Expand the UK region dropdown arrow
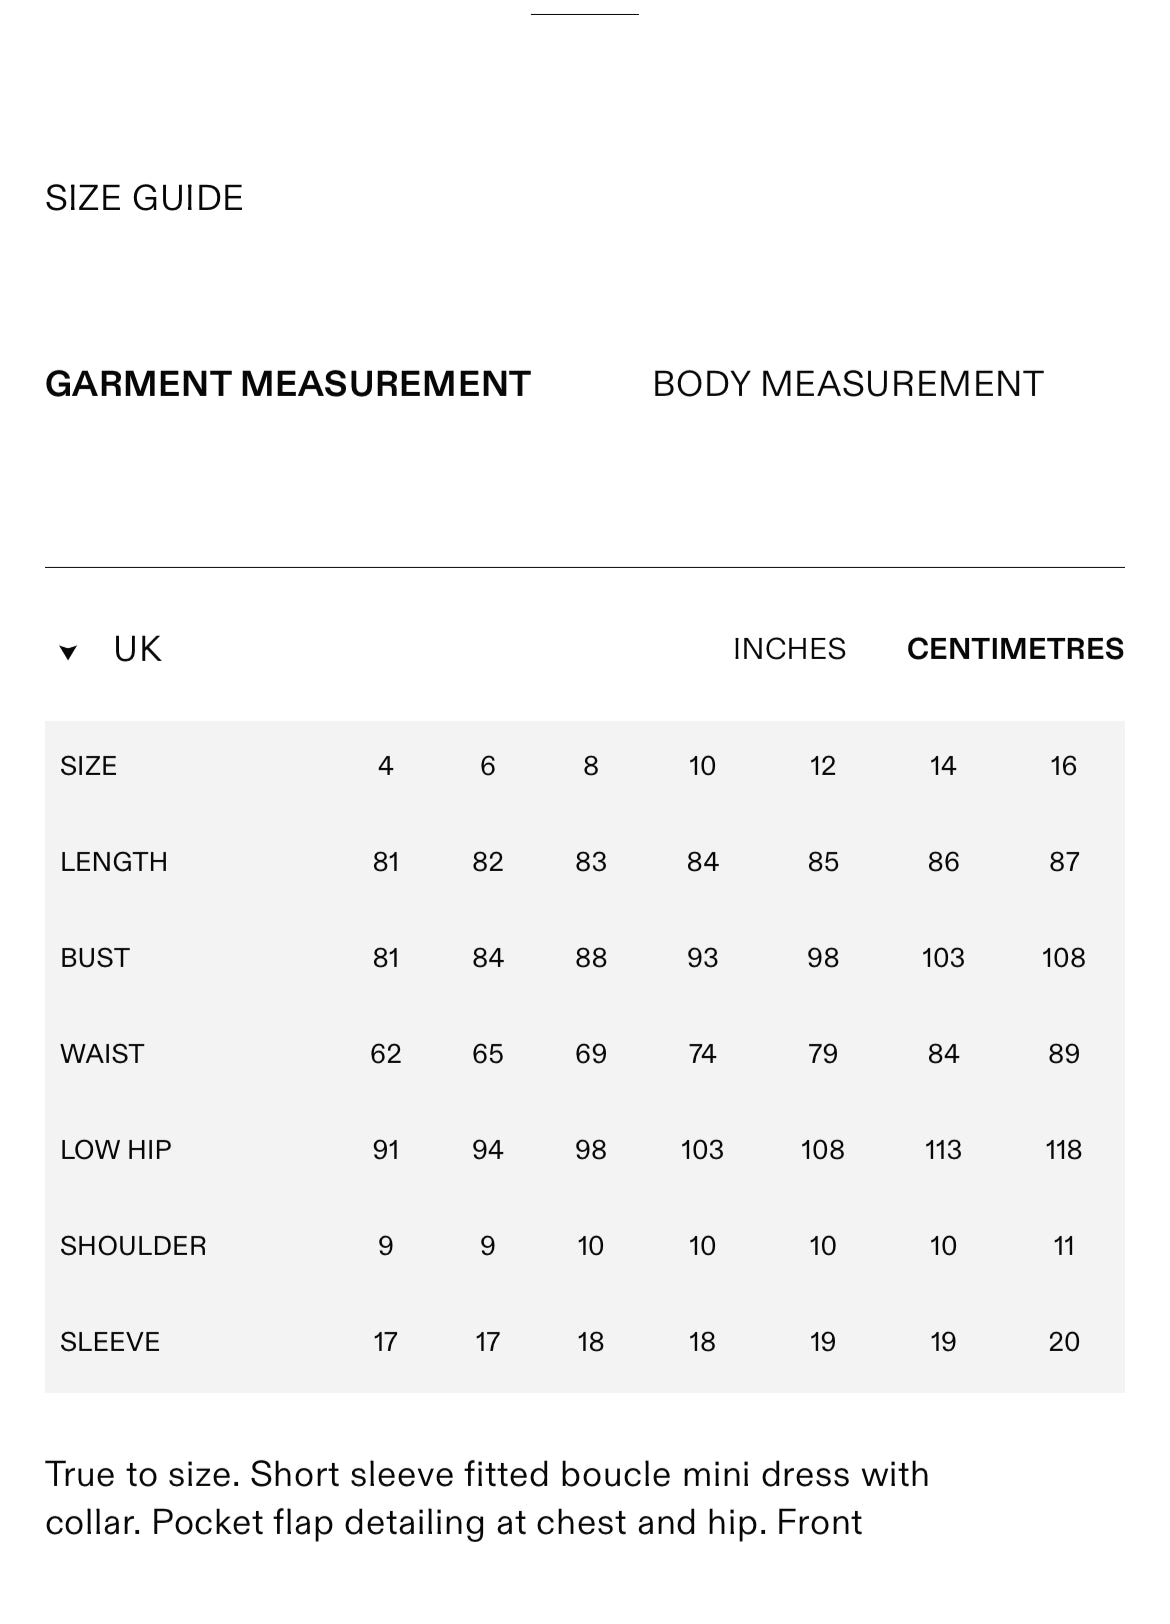This screenshot has height=1624, width=1170. pos(68,652)
